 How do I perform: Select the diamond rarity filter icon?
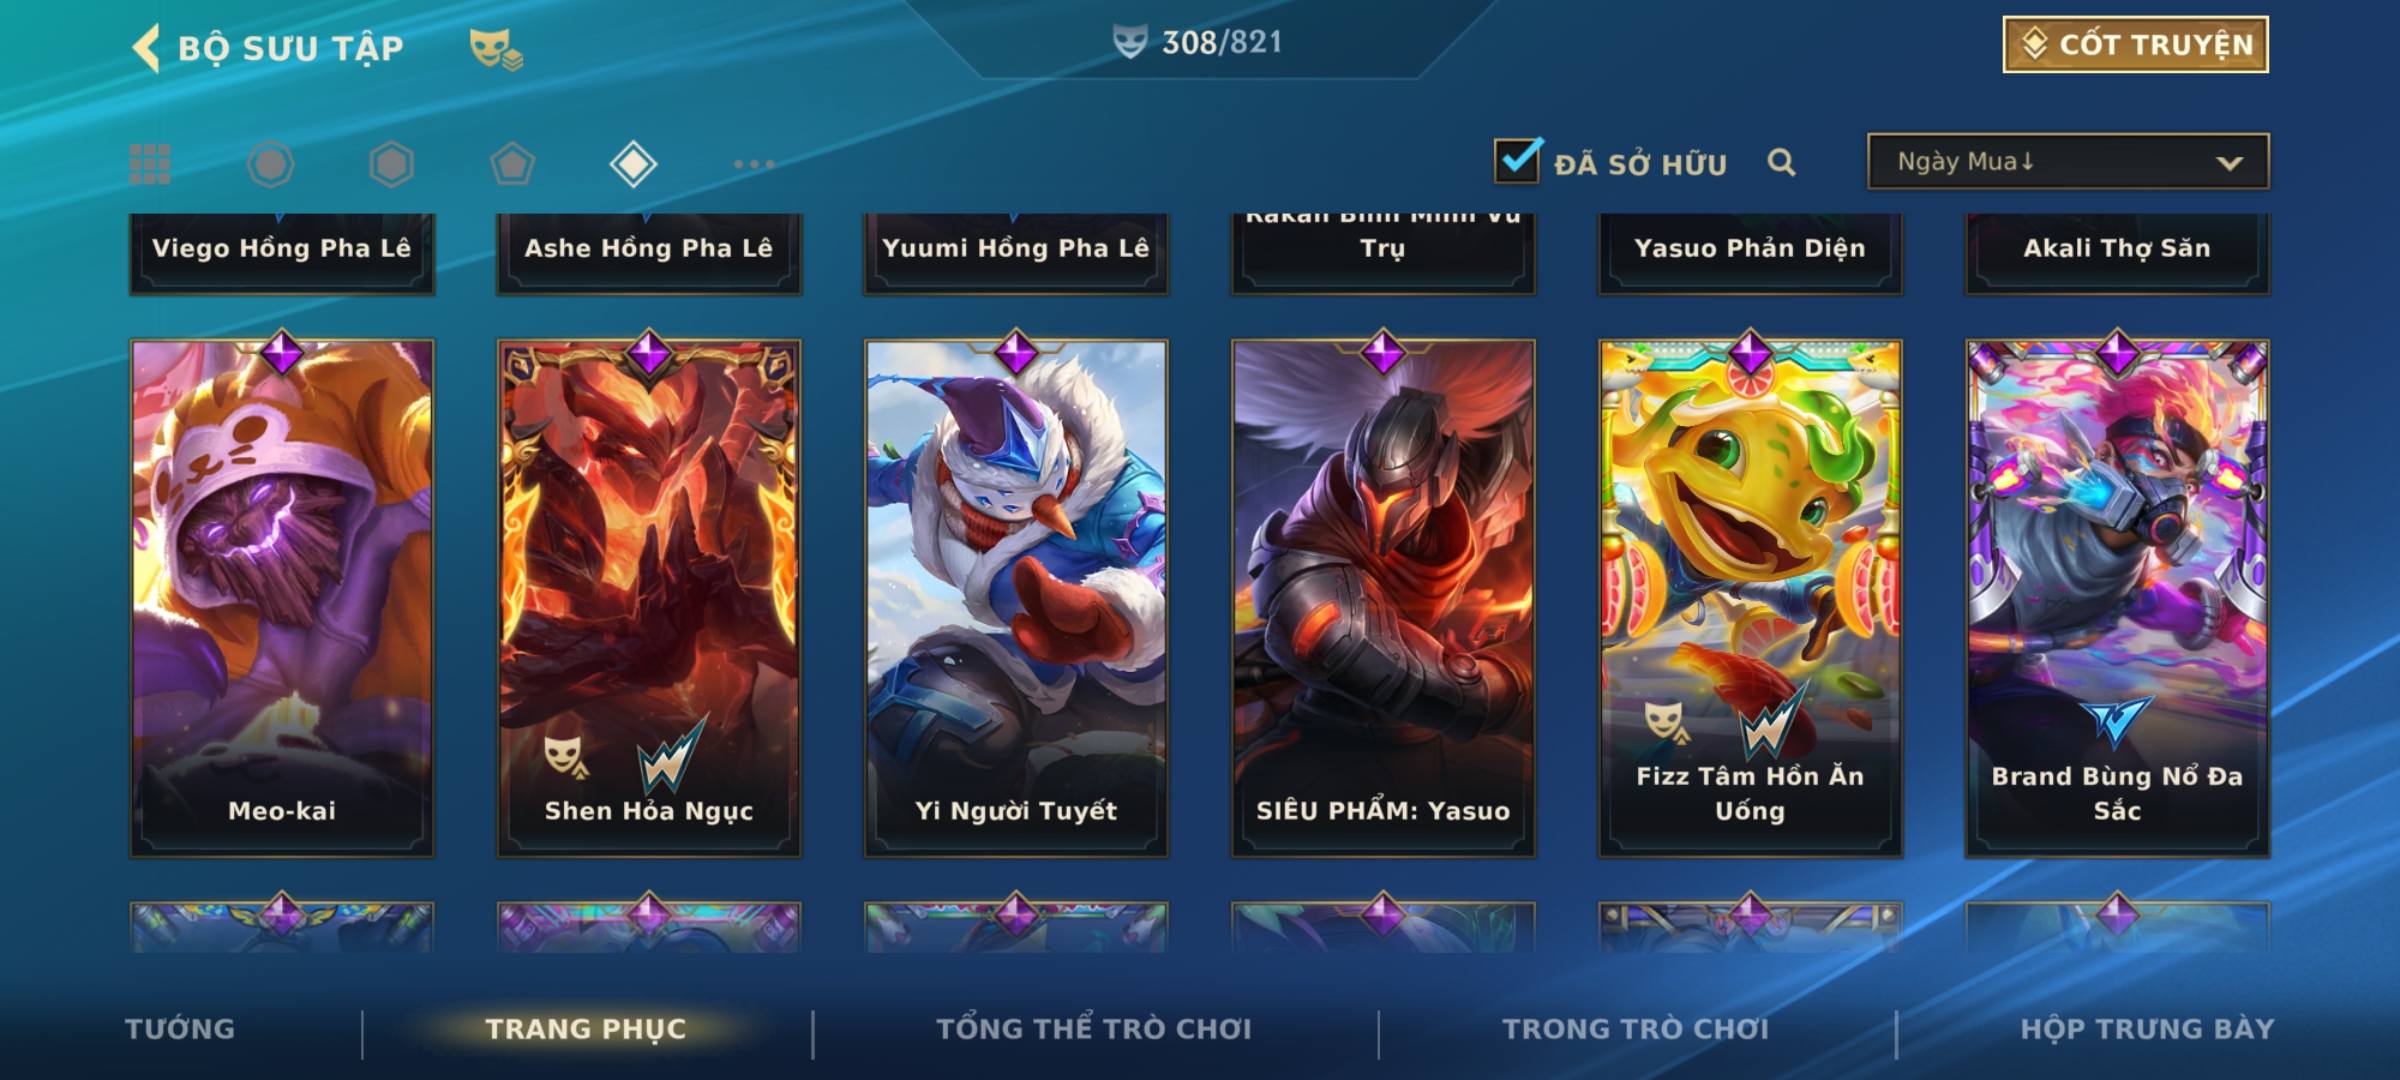[633, 164]
